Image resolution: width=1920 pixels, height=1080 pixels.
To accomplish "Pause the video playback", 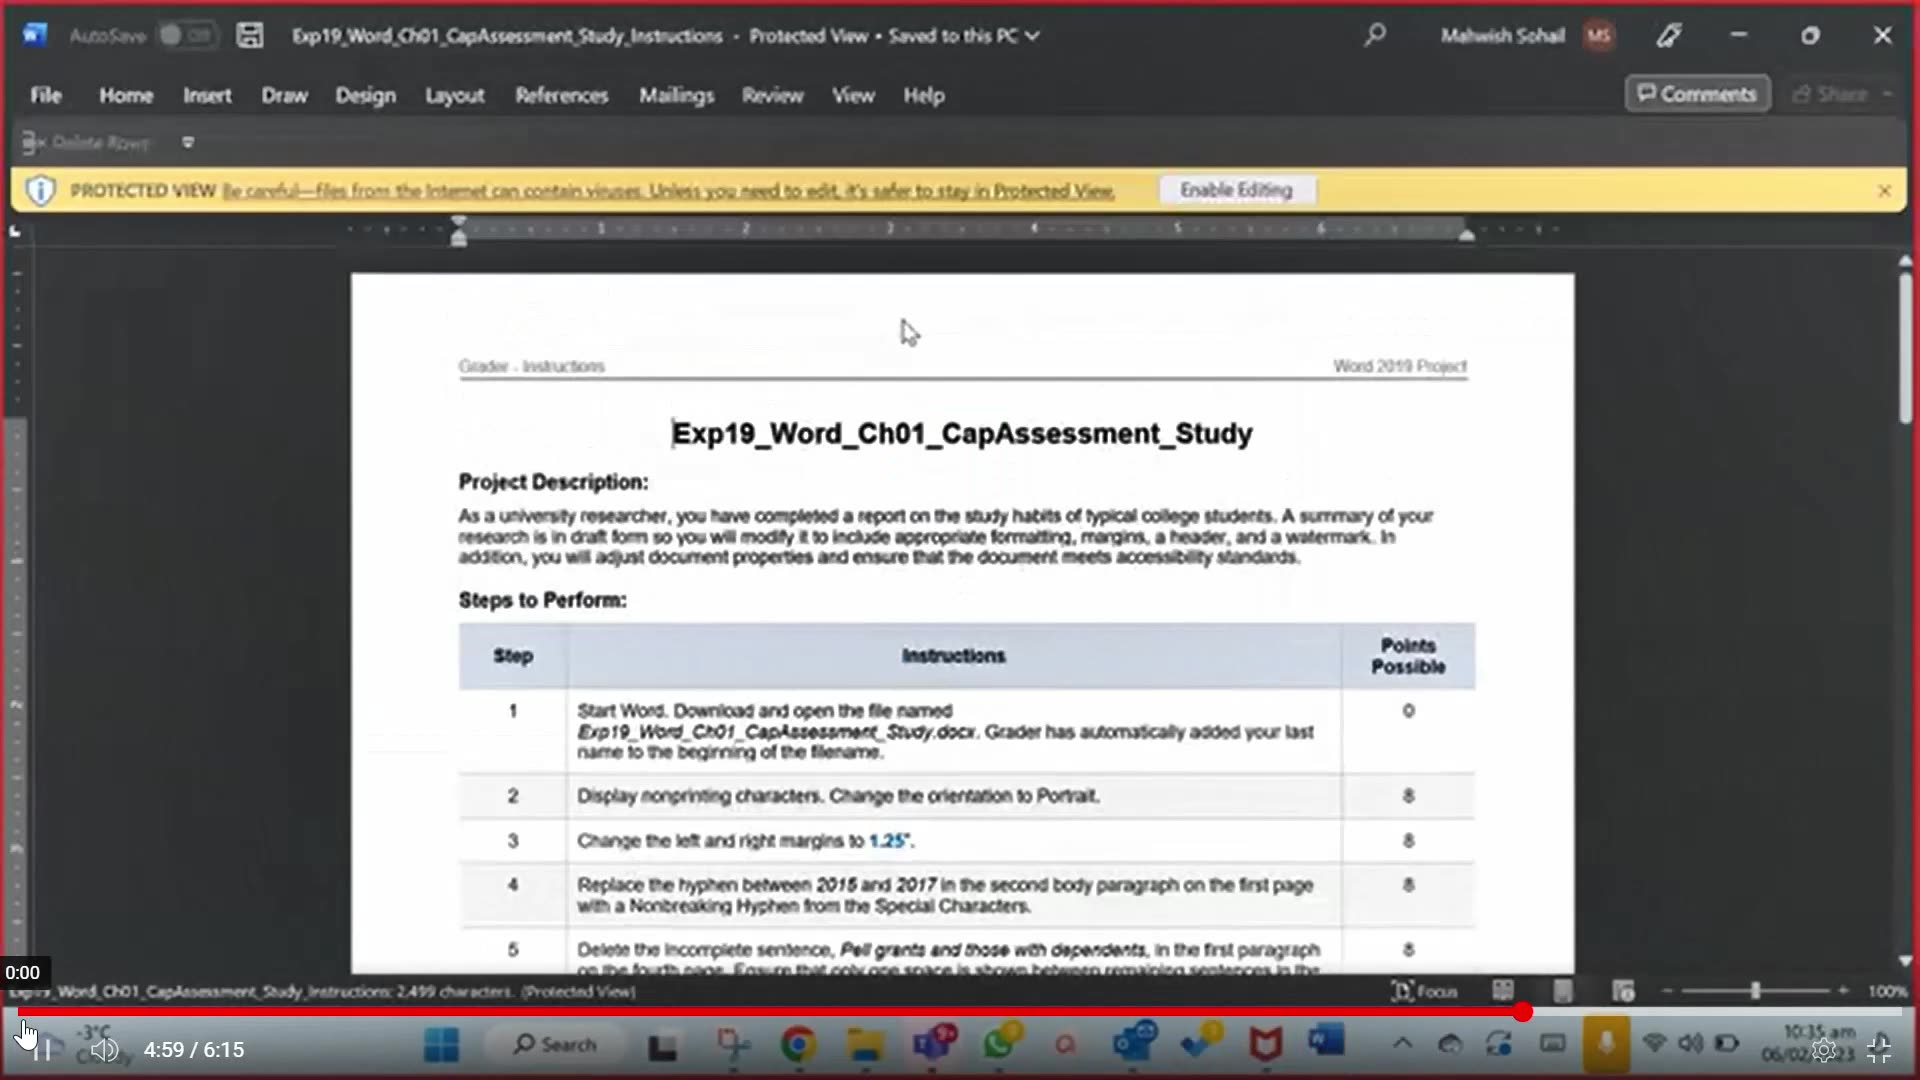I will pos(42,1050).
